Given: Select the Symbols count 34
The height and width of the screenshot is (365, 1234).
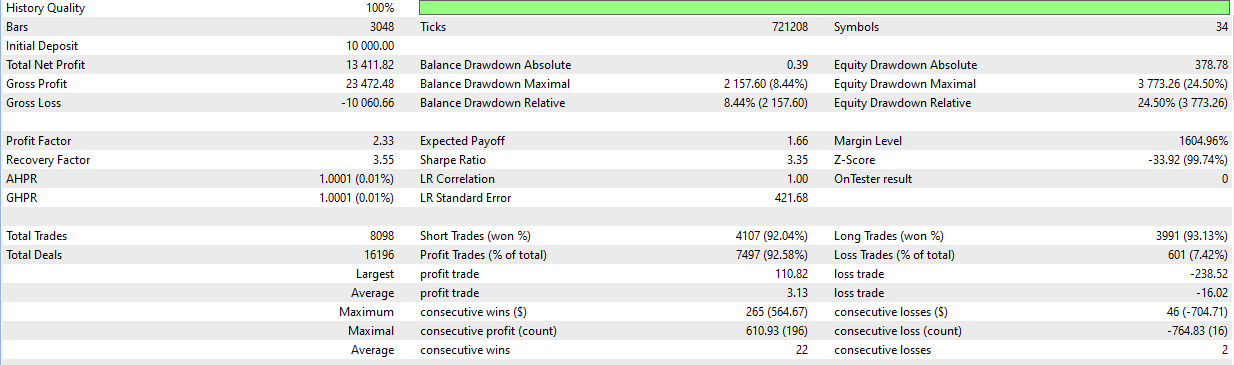Looking at the screenshot, I should tap(1221, 27).
